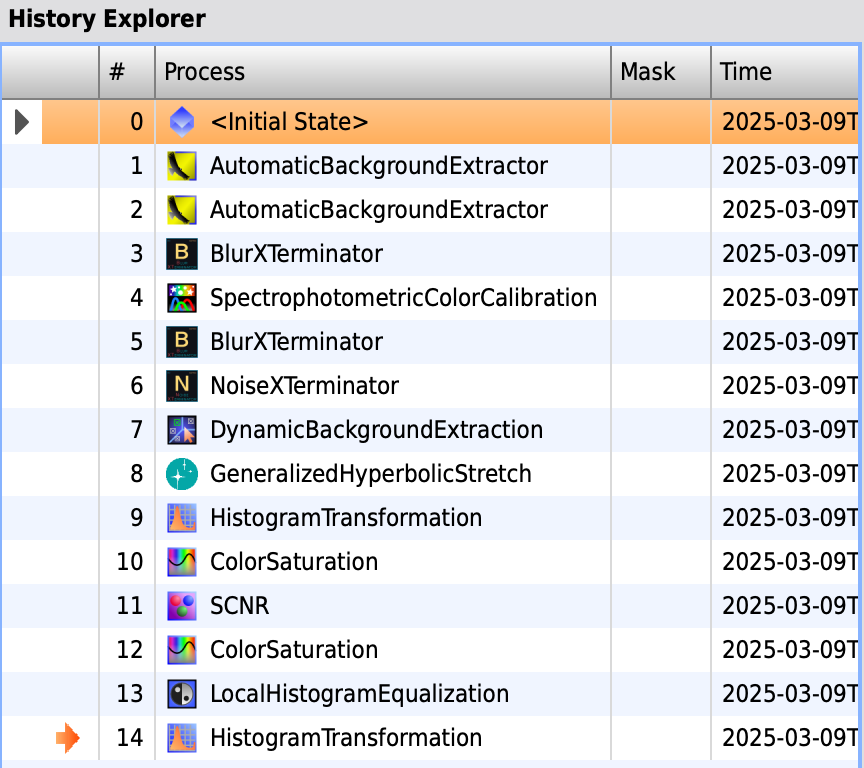Click step number 3
The width and height of the screenshot is (864, 768).
(137, 254)
